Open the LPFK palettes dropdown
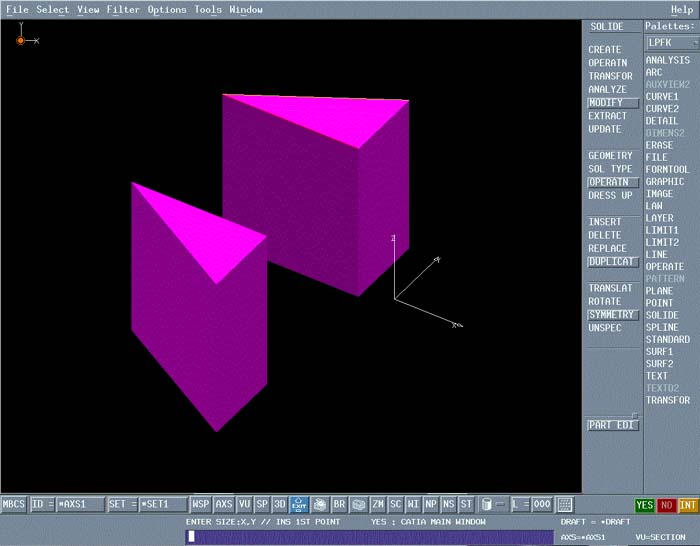 pyautogui.click(x=671, y=43)
